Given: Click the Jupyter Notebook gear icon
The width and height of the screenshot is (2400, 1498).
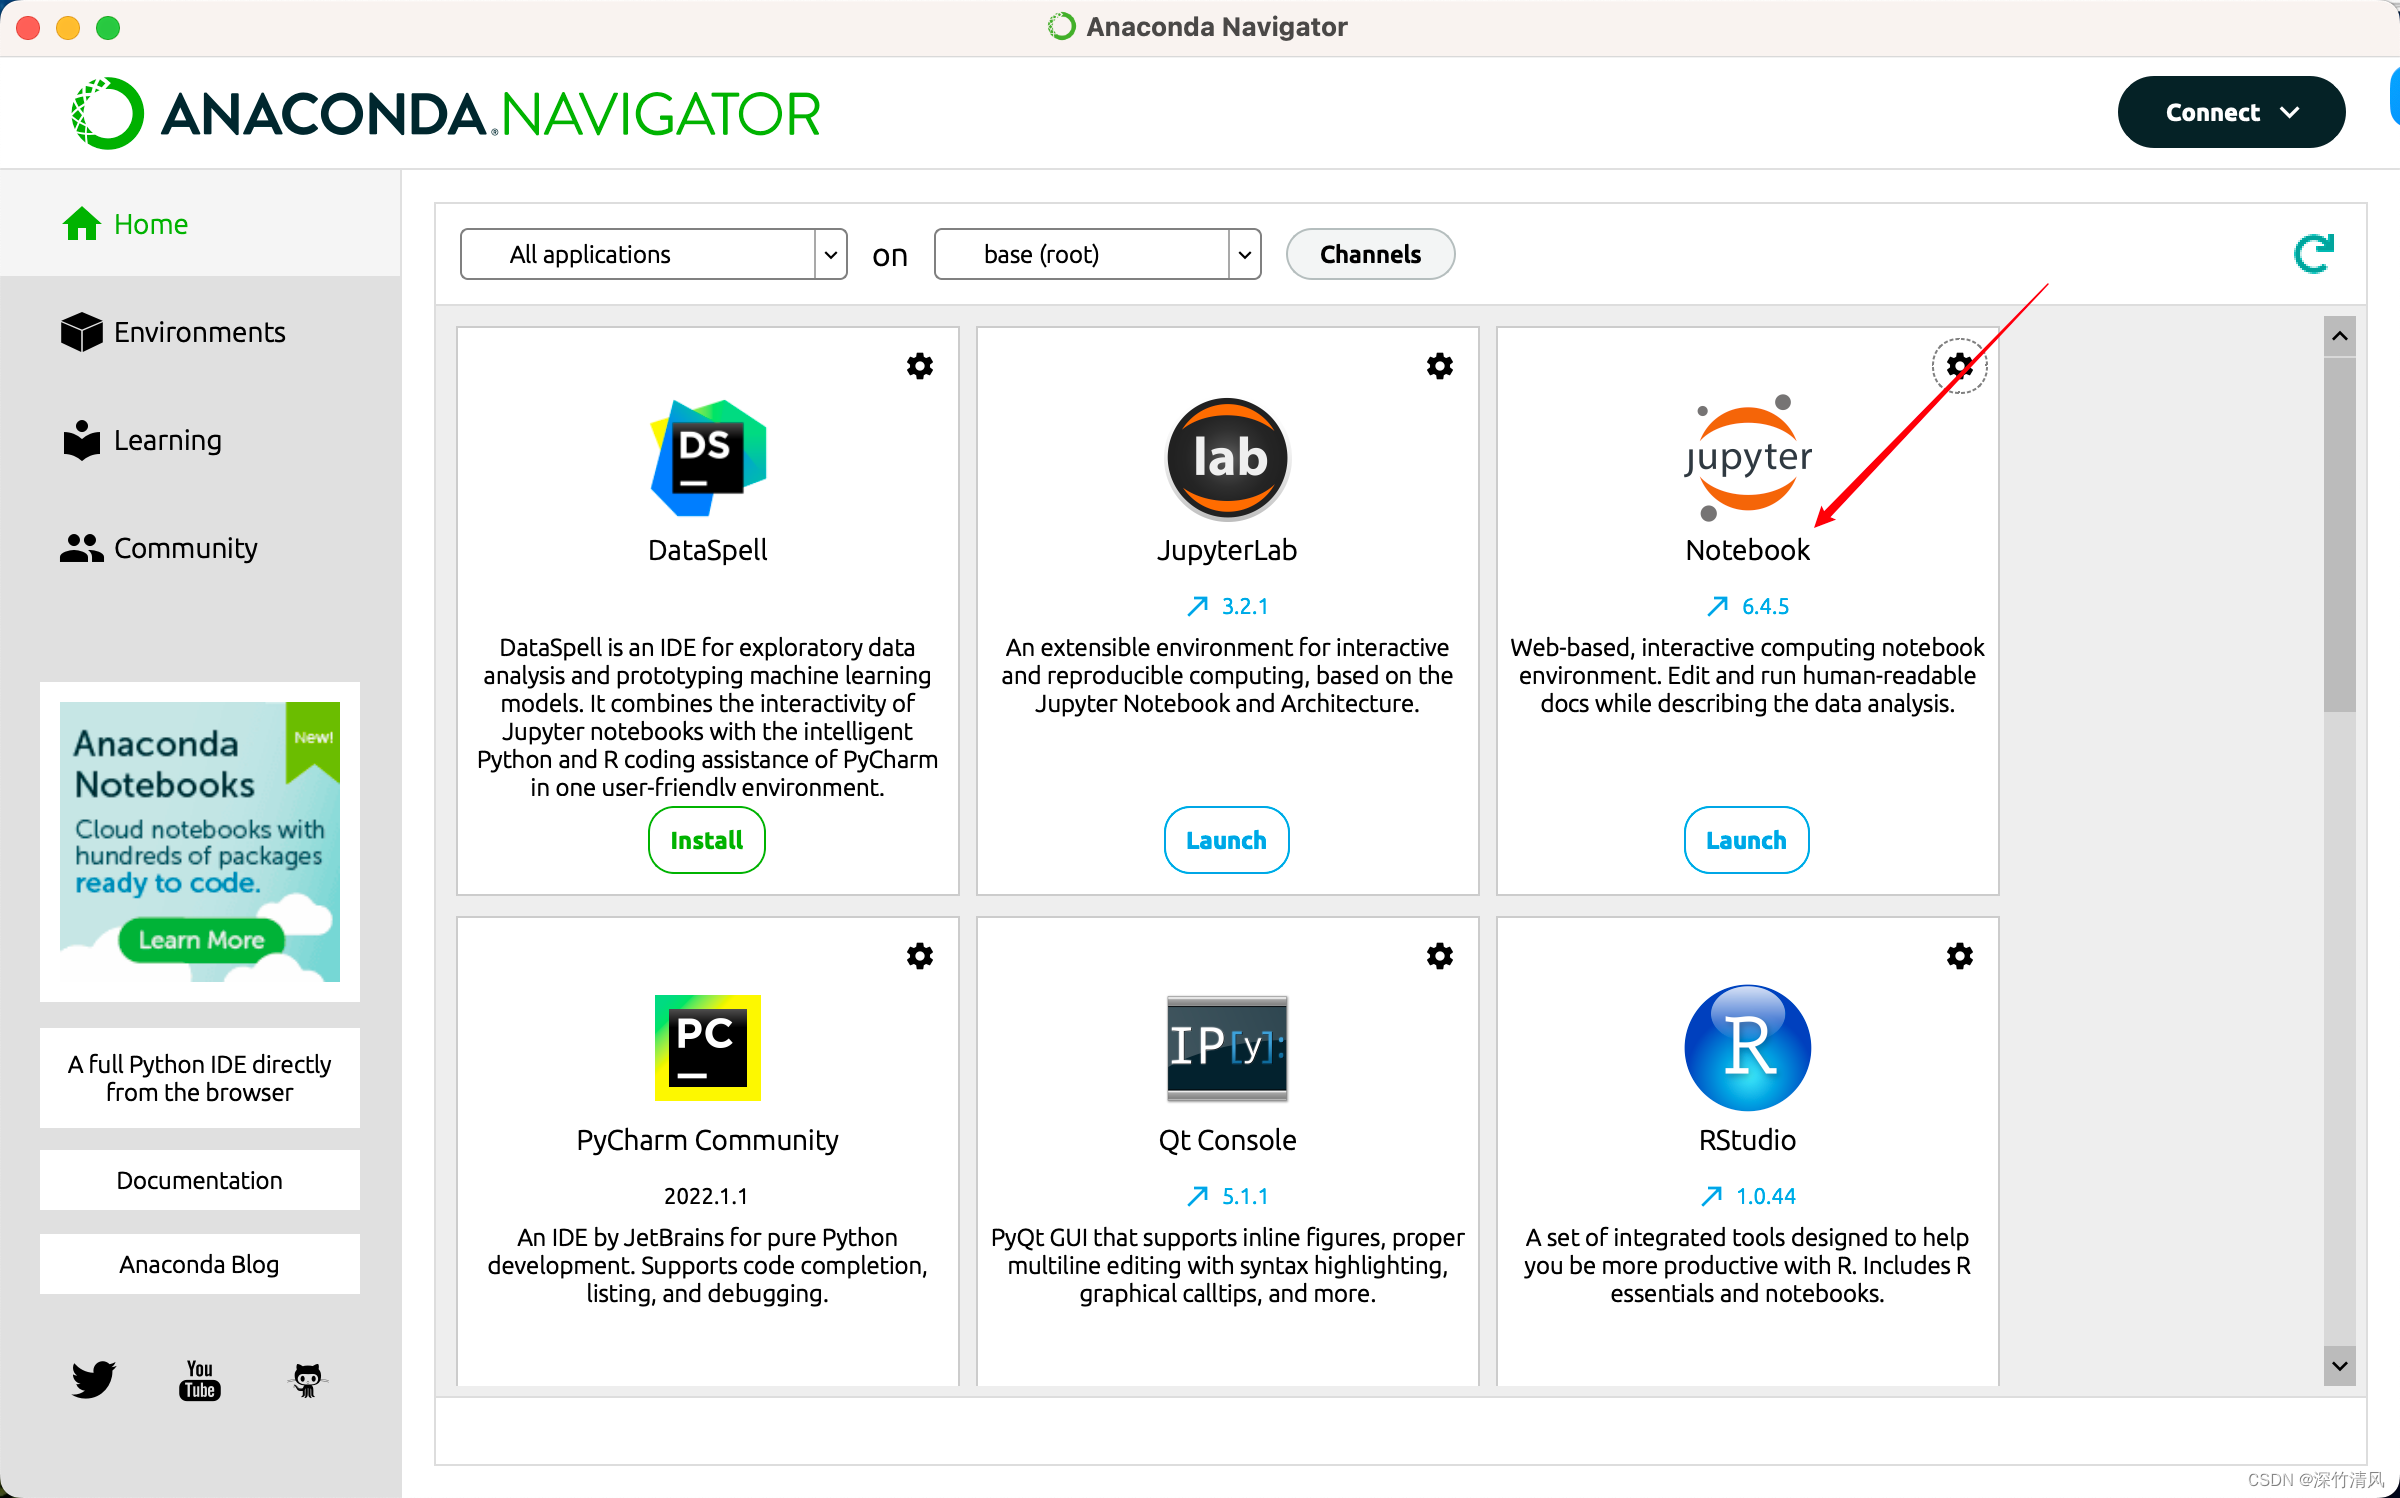Looking at the screenshot, I should 1959,366.
